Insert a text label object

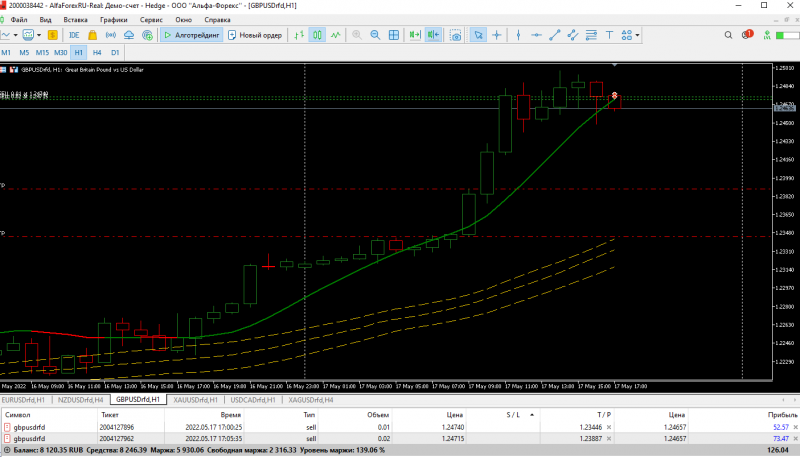pyautogui.click(x=609, y=35)
